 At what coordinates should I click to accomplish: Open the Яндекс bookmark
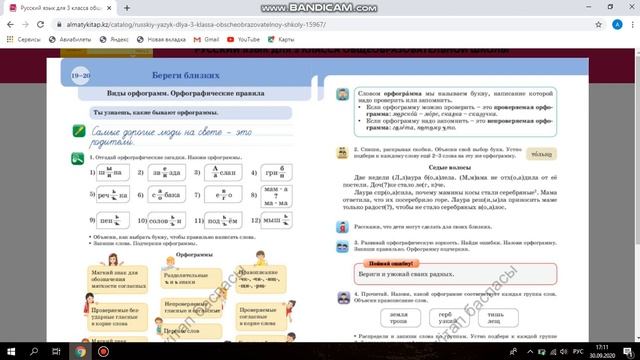click(114, 40)
